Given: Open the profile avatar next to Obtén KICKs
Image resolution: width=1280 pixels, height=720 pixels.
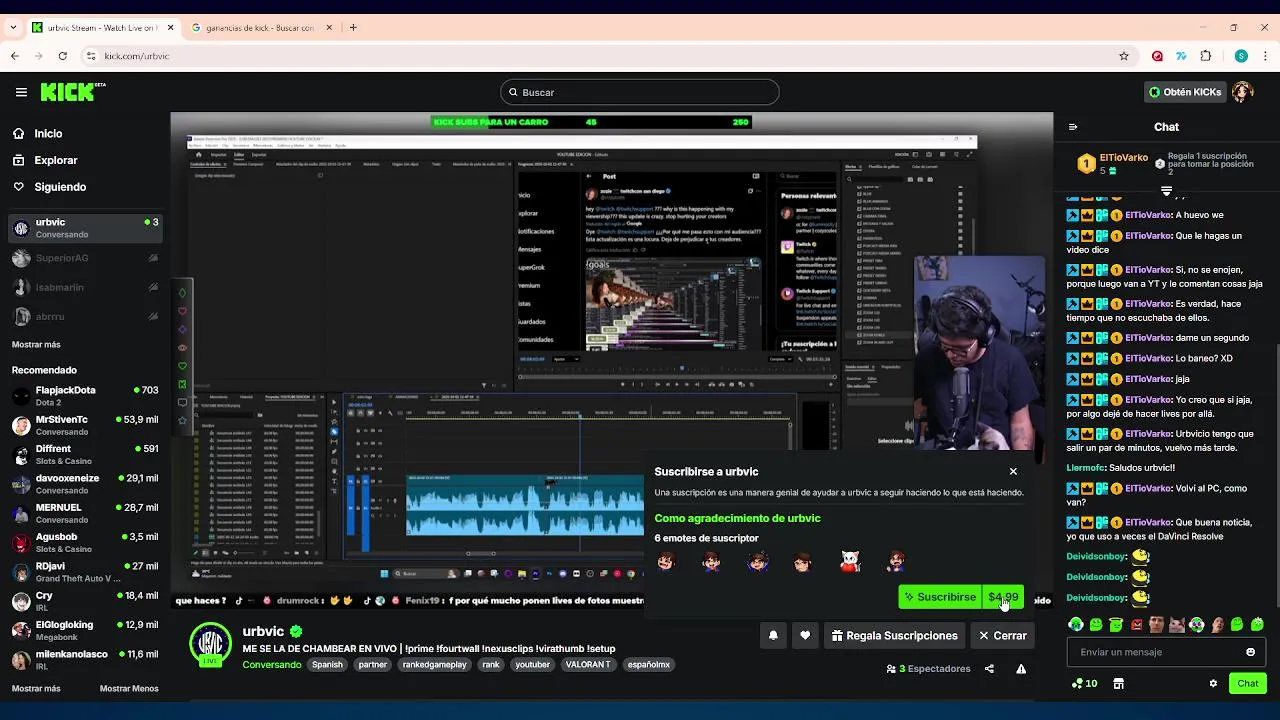Looking at the screenshot, I should pyautogui.click(x=1242, y=92).
